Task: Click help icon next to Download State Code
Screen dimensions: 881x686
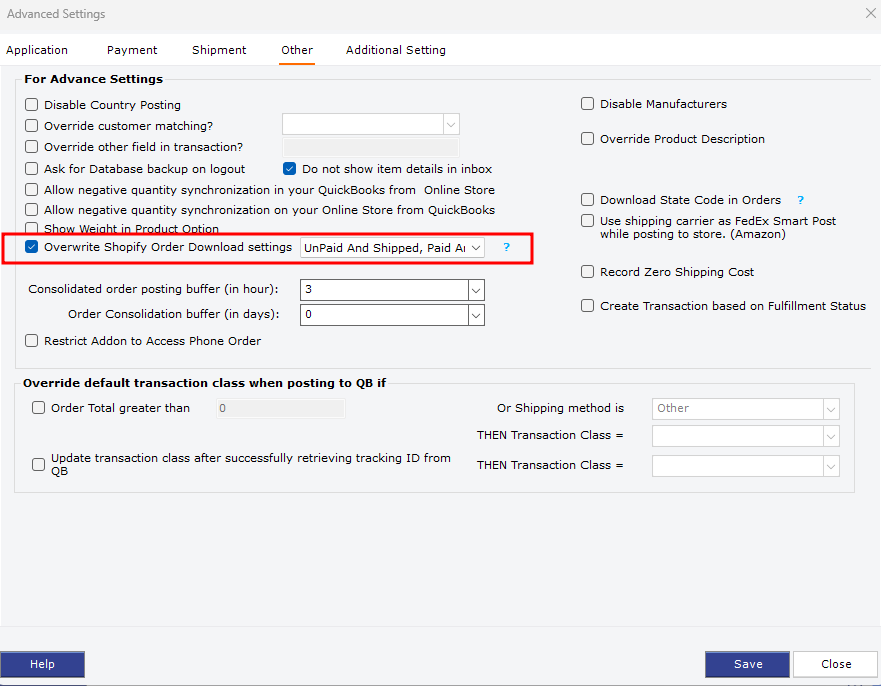Action: point(801,200)
